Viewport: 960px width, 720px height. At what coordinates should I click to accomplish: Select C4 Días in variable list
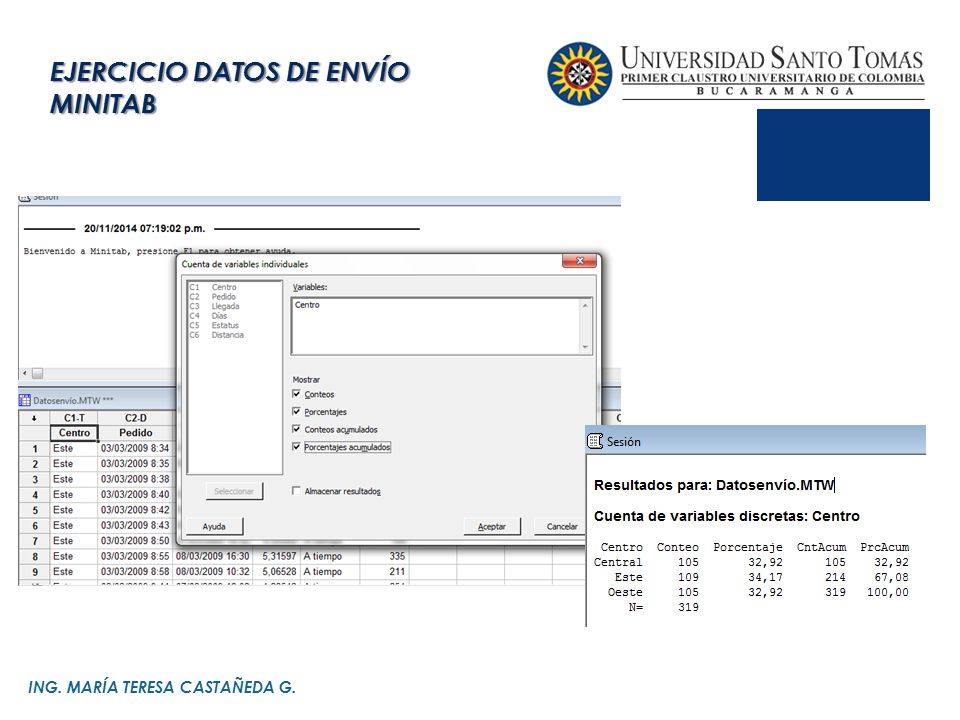point(209,316)
